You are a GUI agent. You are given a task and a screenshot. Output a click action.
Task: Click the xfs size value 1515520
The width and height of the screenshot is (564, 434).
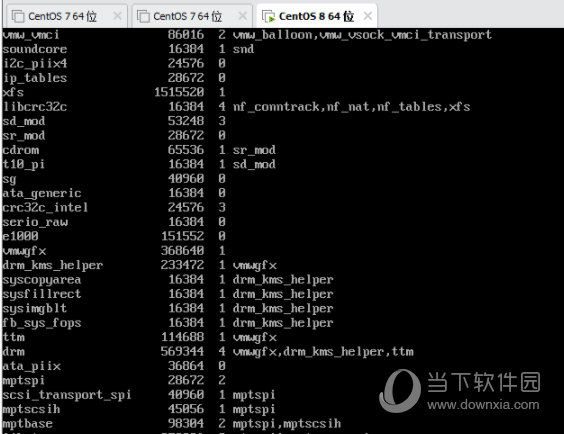[x=179, y=92]
